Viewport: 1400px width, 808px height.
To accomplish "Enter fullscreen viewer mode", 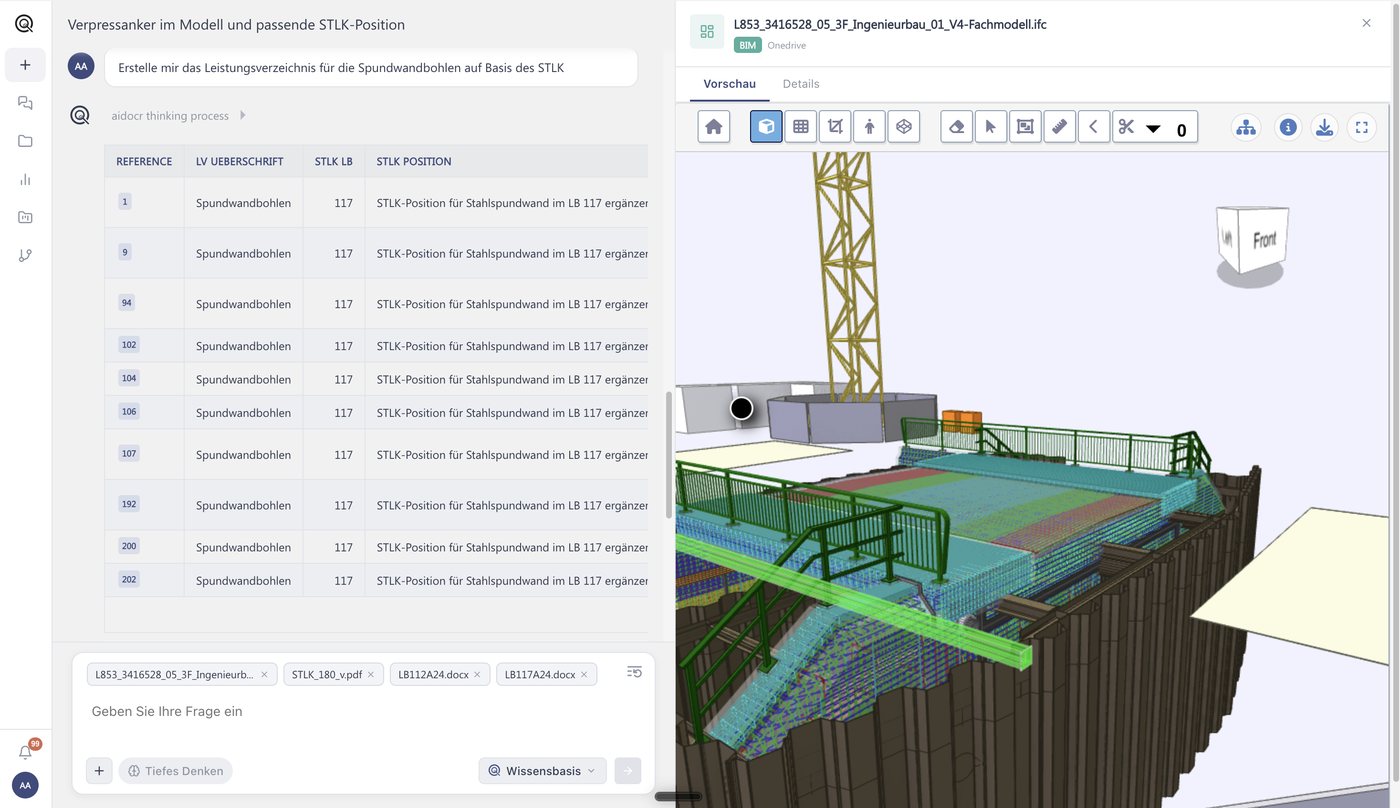I will coord(1361,127).
